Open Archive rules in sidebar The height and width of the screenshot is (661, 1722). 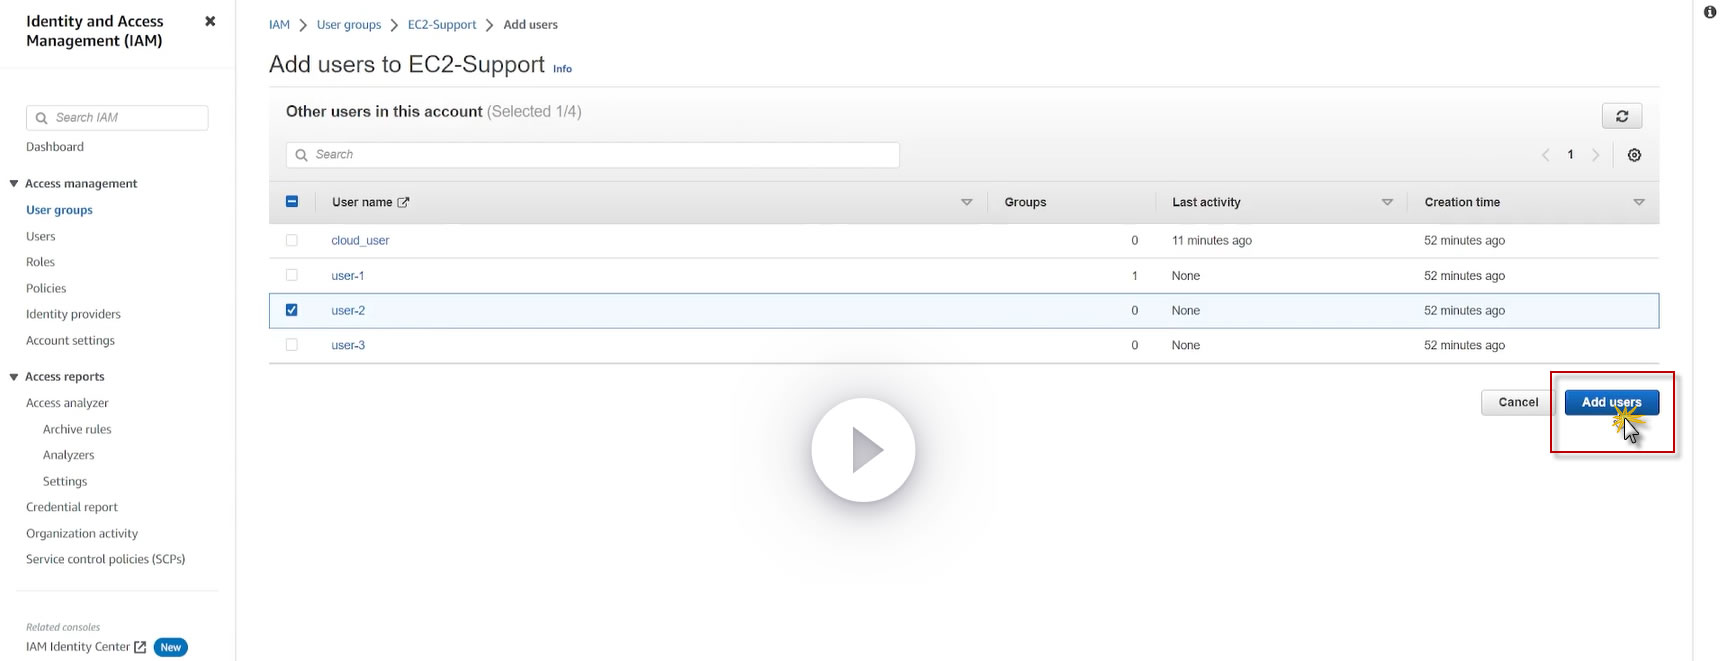click(x=77, y=429)
